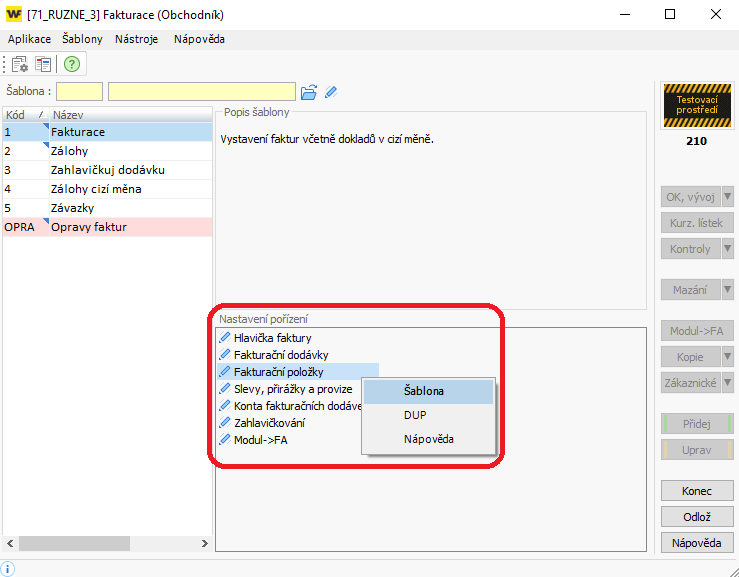Expand the Mazání dropdown arrow
This screenshot has width=739, height=577.
click(728, 289)
